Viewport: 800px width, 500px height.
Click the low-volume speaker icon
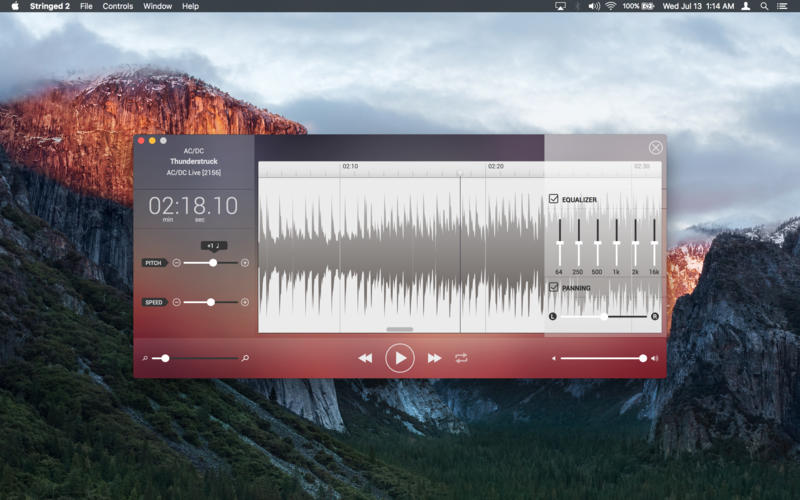click(554, 359)
